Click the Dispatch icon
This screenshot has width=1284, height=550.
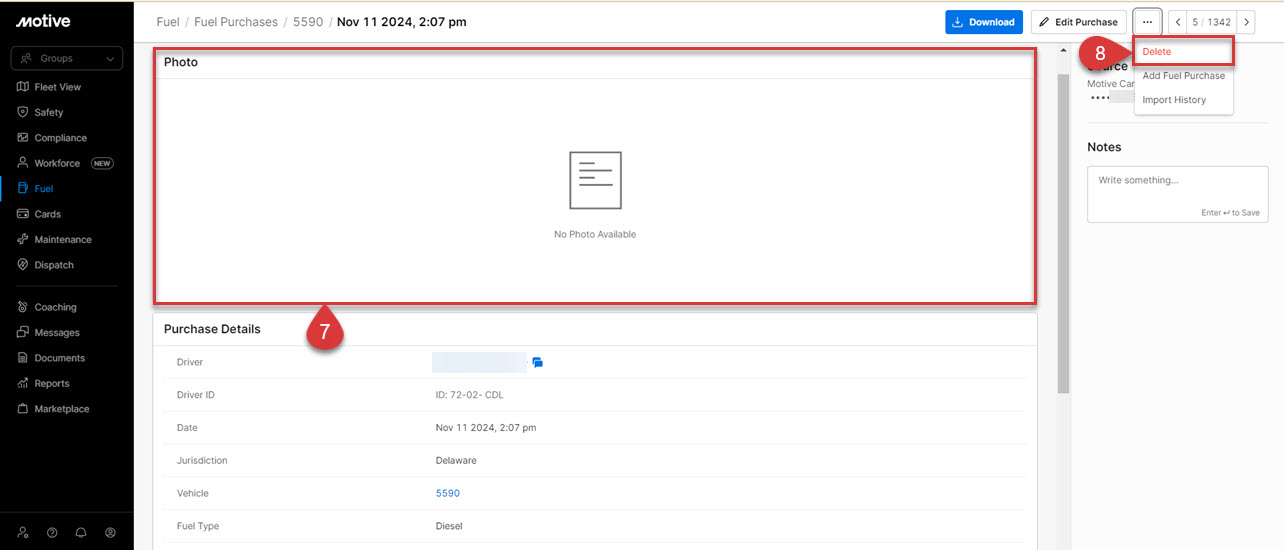(x=23, y=265)
